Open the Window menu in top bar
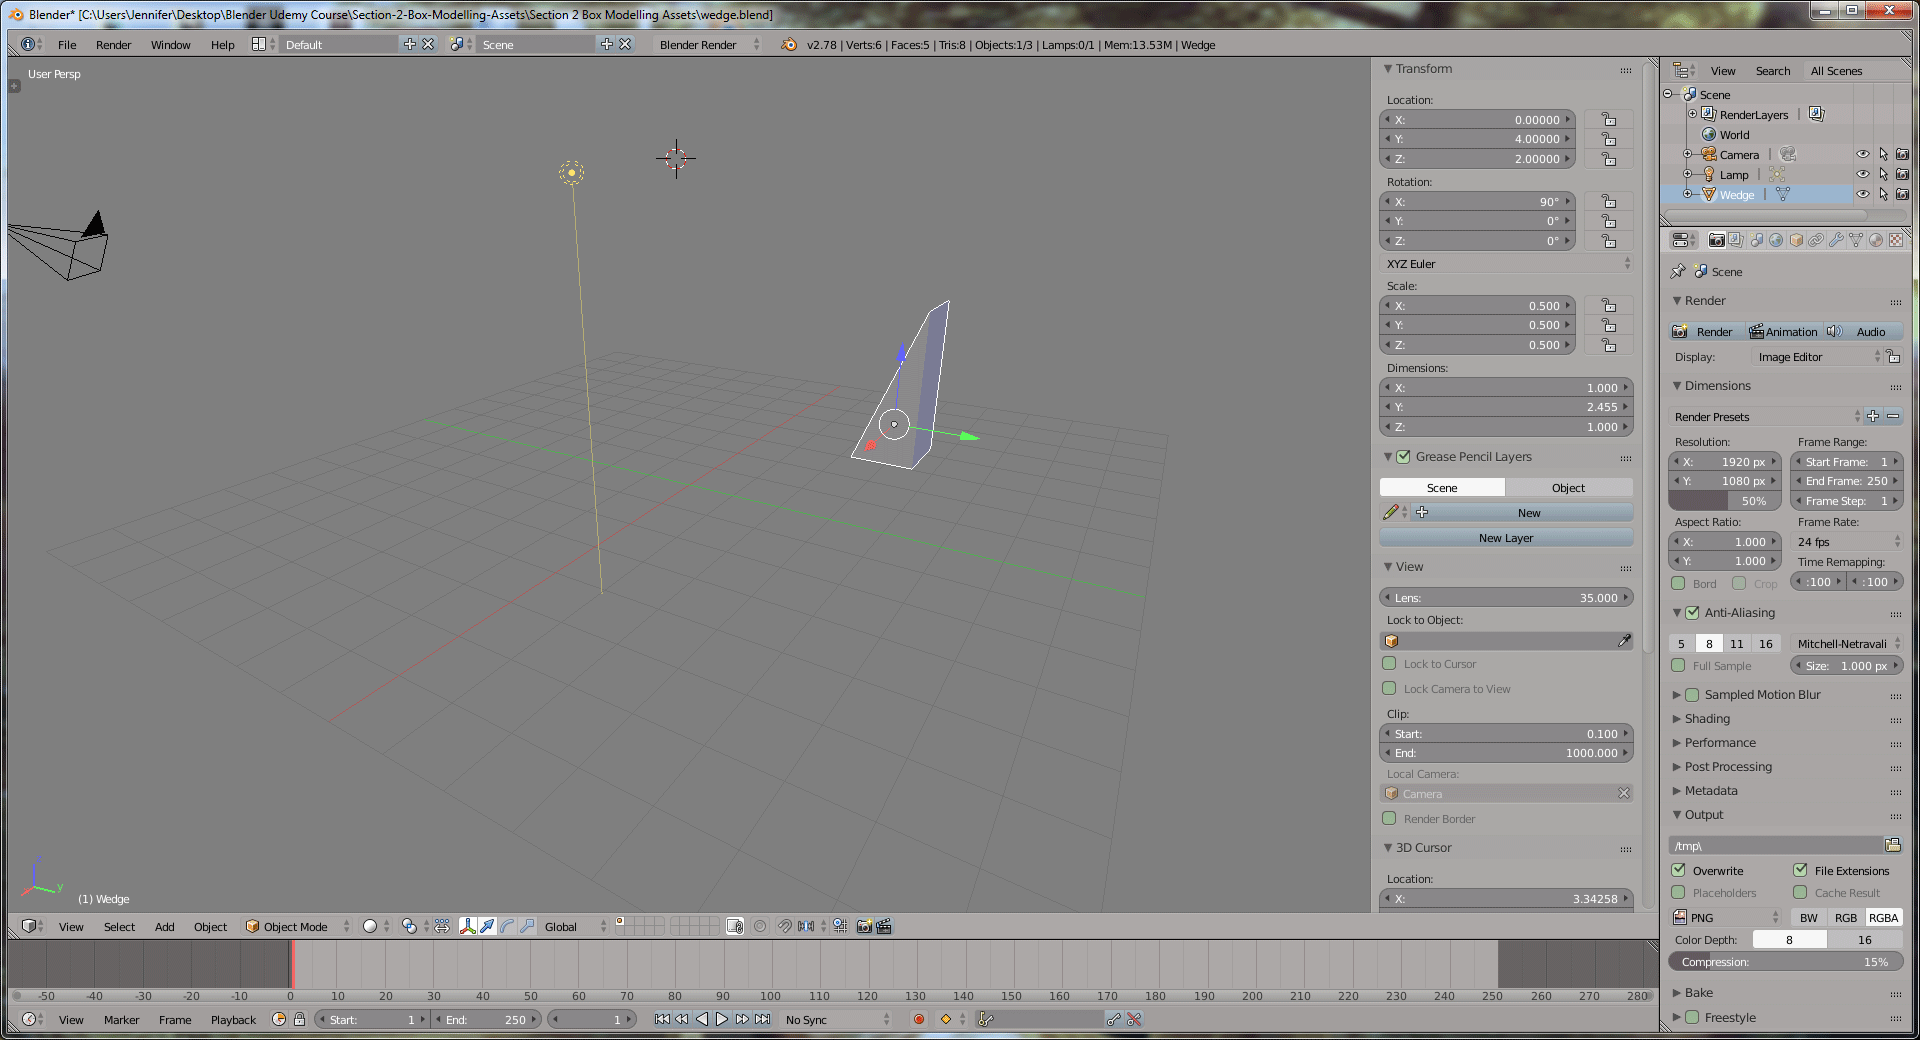This screenshot has width=1920, height=1040. (170, 45)
